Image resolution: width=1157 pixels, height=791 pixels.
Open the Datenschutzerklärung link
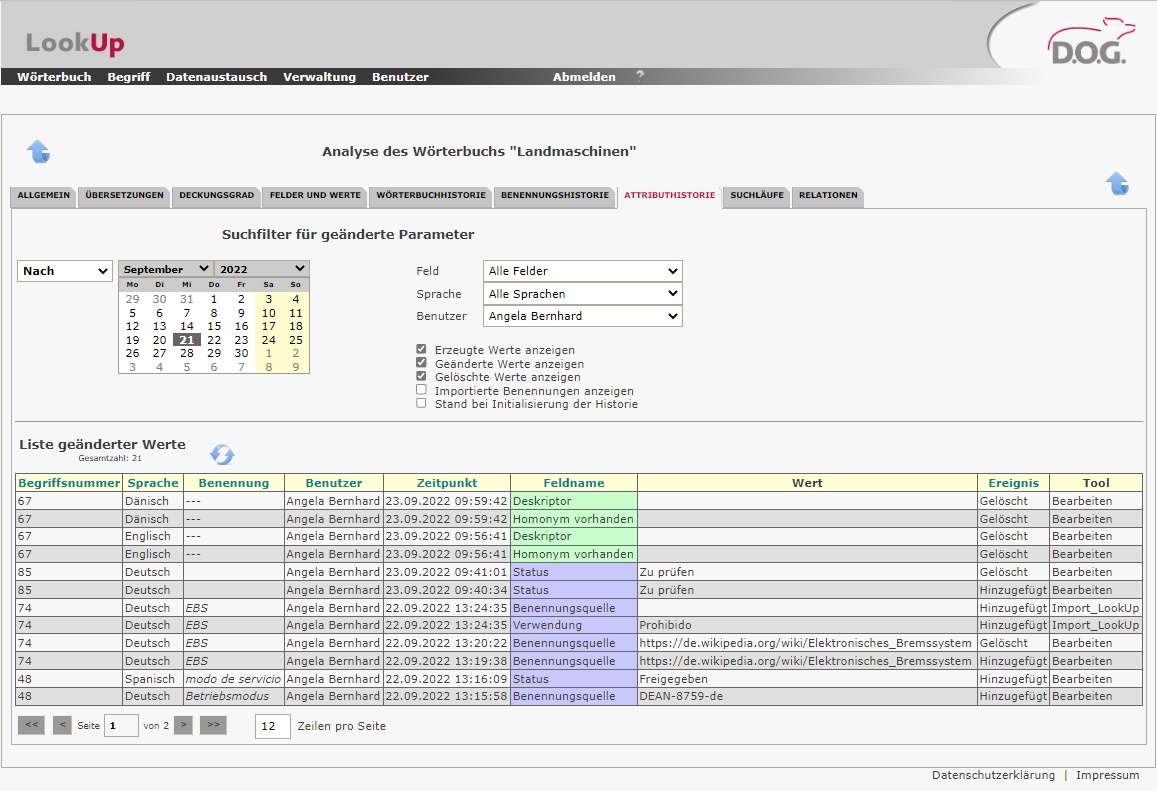click(993, 775)
